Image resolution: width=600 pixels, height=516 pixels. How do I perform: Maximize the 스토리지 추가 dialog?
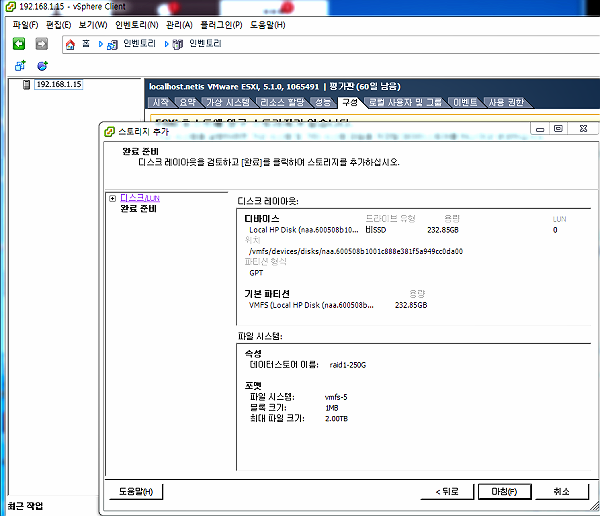tap(558, 129)
